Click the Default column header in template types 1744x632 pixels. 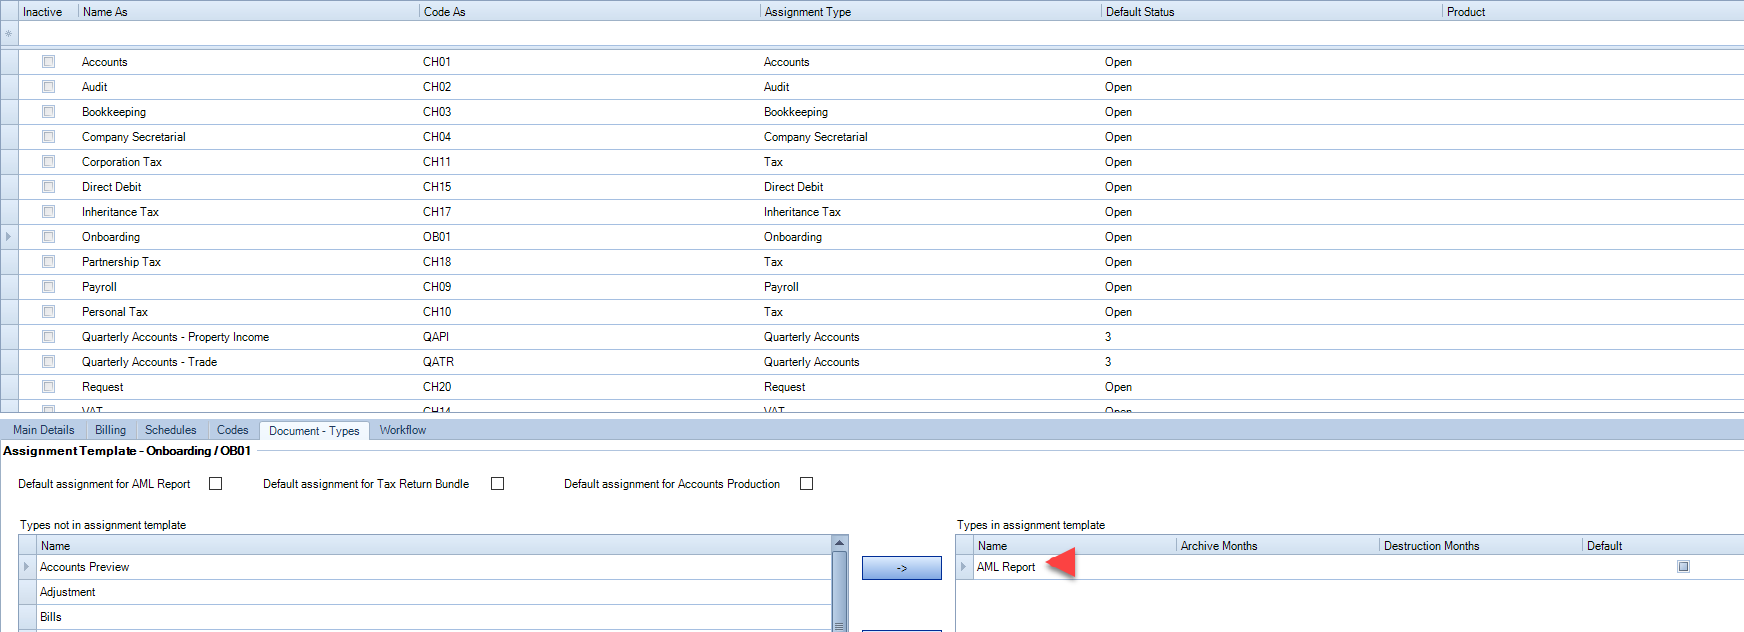1663,546
